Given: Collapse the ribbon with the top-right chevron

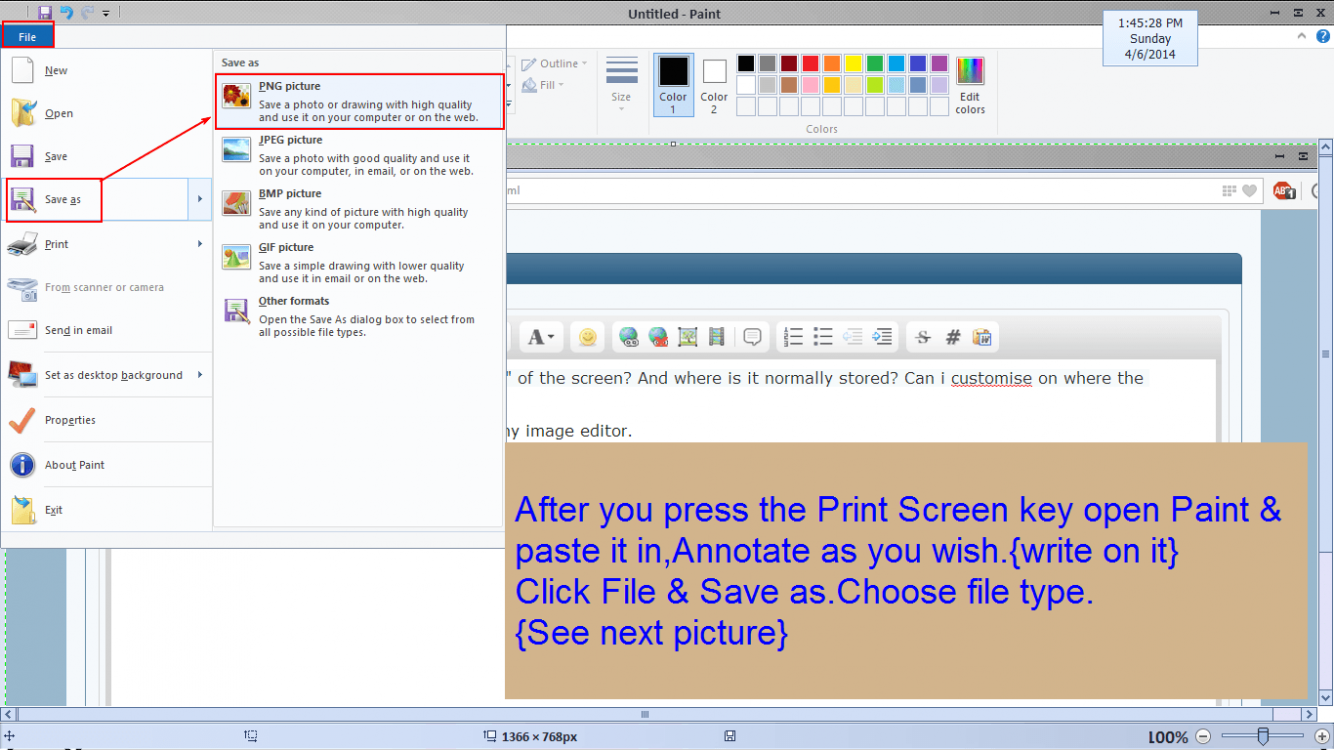Looking at the screenshot, I should tap(1302, 36).
